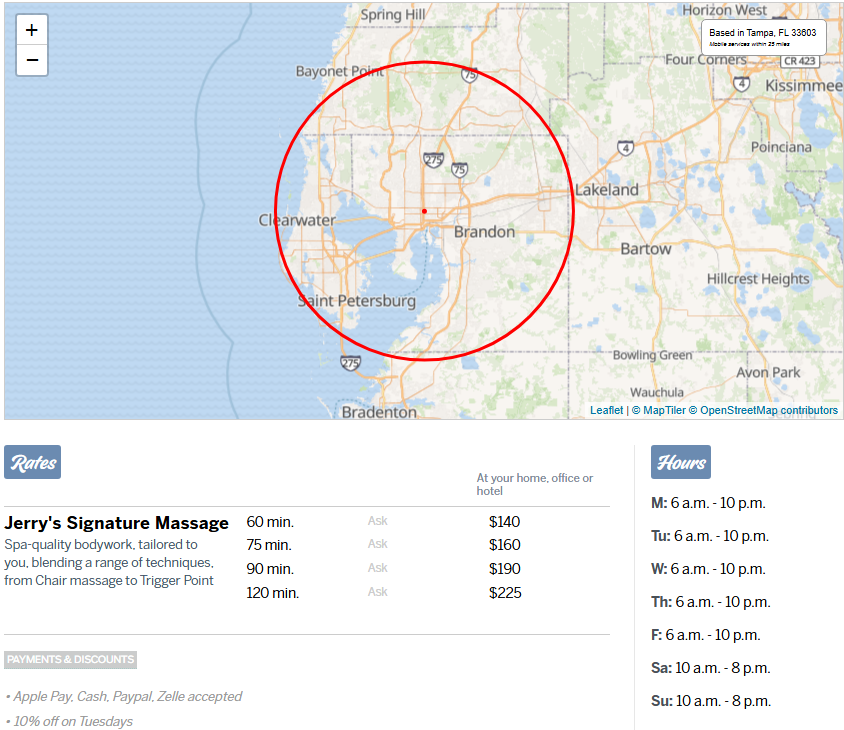
Task: Click the red center marker in Tampa
Action: click(424, 211)
